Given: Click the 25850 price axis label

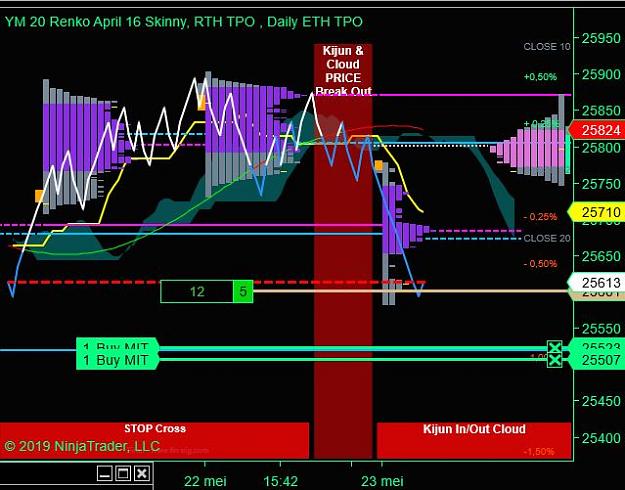Looking at the screenshot, I should click(x=601, y=110).
